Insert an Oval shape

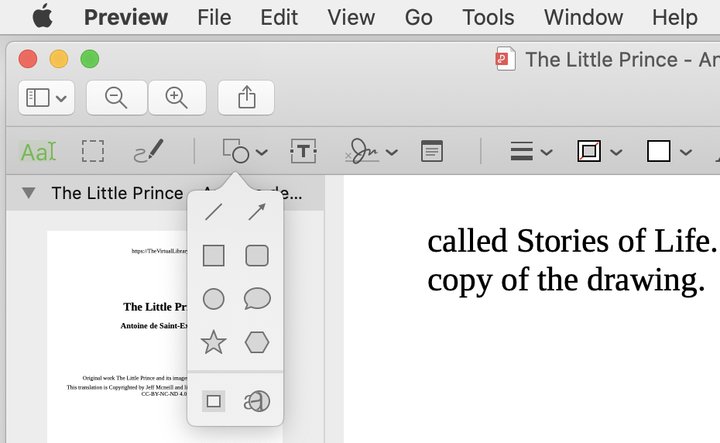214,299
